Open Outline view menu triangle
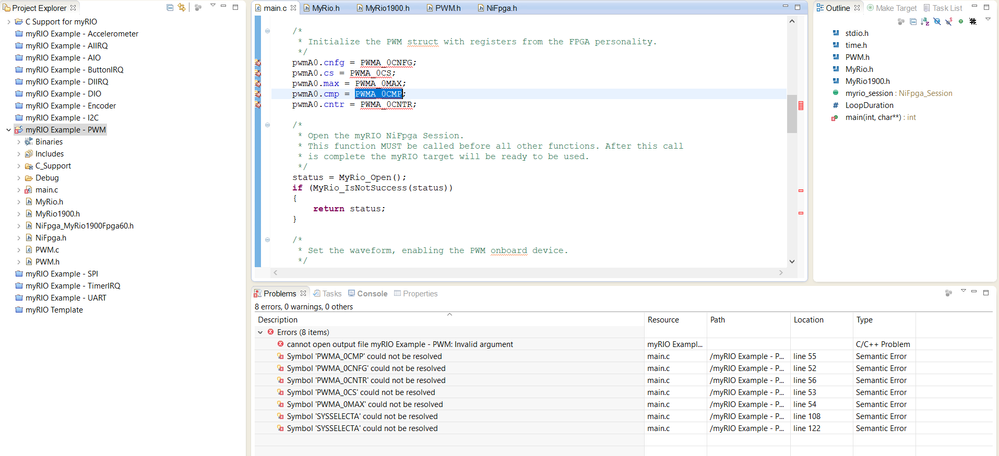This screenshot has width=999, height=456. (x=988, y=19)
